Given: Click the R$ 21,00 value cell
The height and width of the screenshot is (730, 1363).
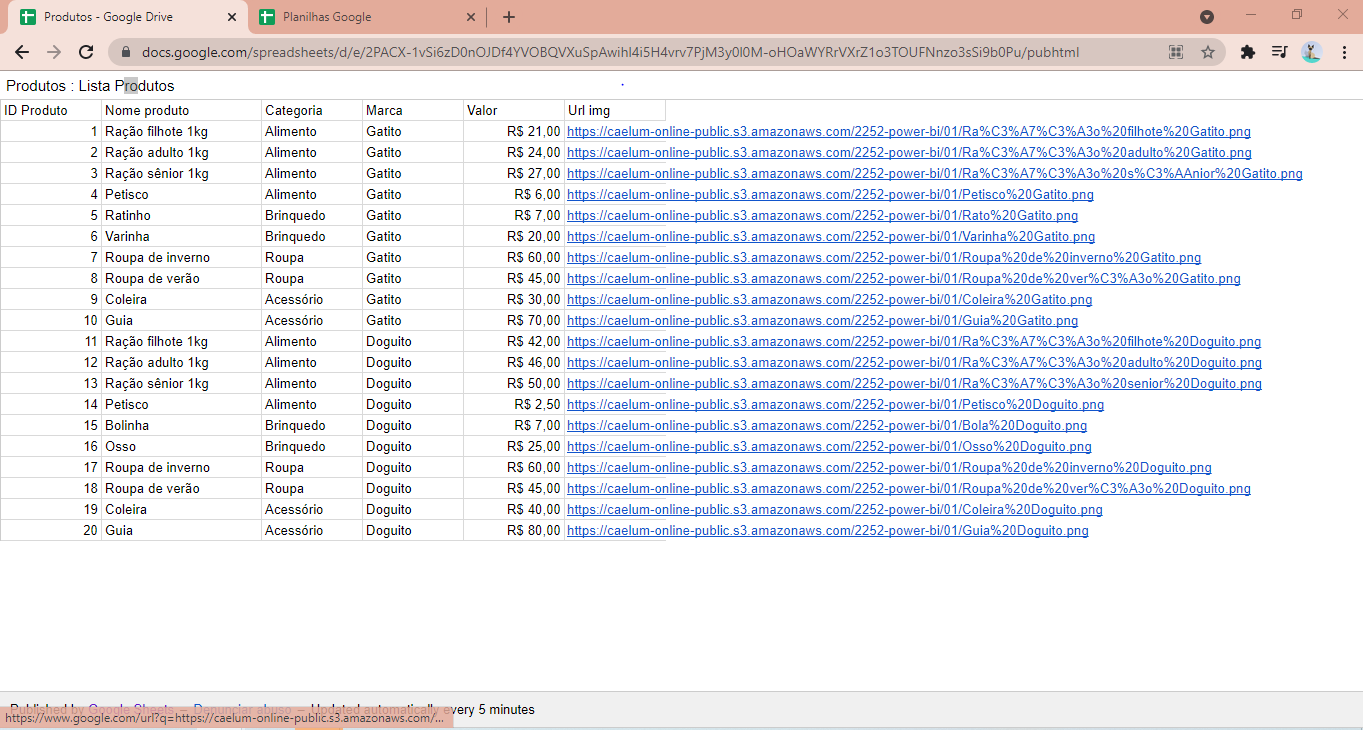Looking at the screenshot, I should coord(514,131).
